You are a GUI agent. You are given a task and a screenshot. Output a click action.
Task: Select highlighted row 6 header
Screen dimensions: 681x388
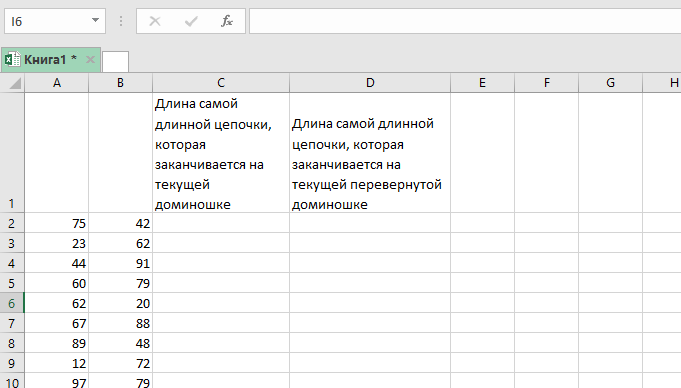[12, 303]
